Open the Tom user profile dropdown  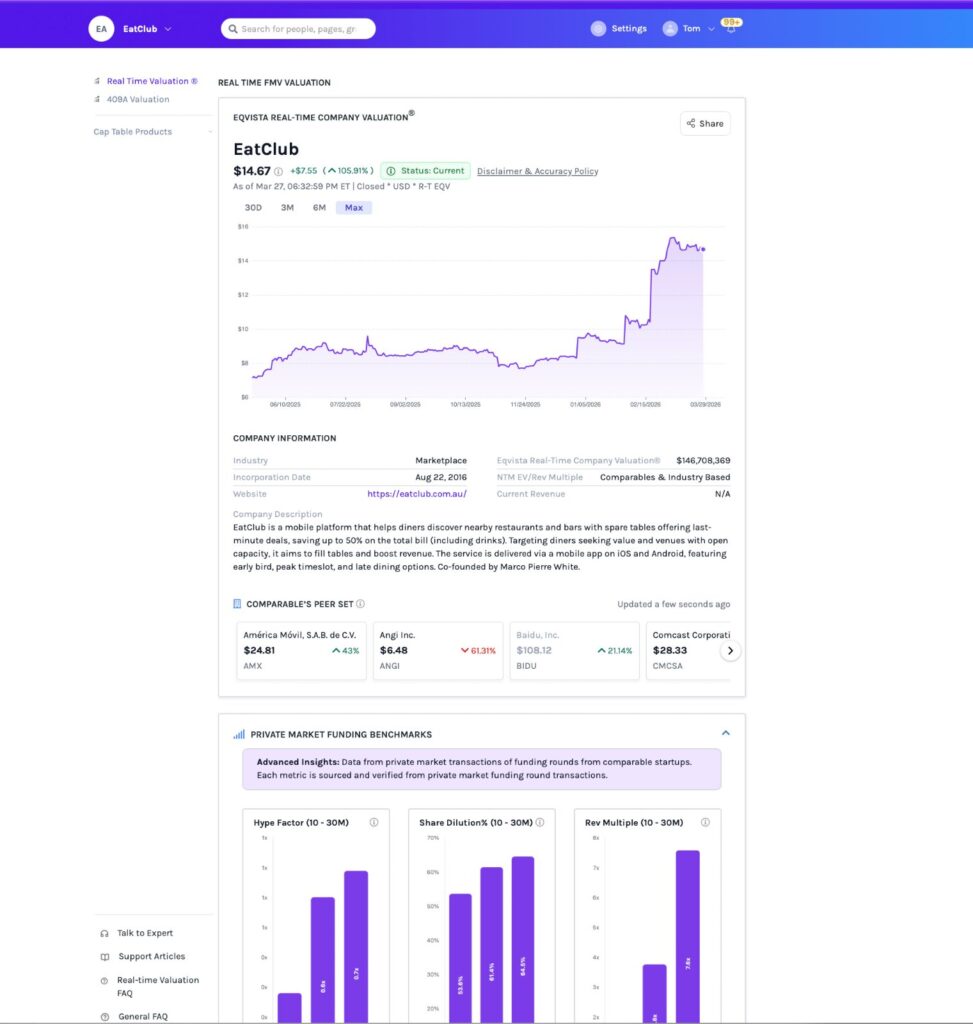(x=689, y=28)
